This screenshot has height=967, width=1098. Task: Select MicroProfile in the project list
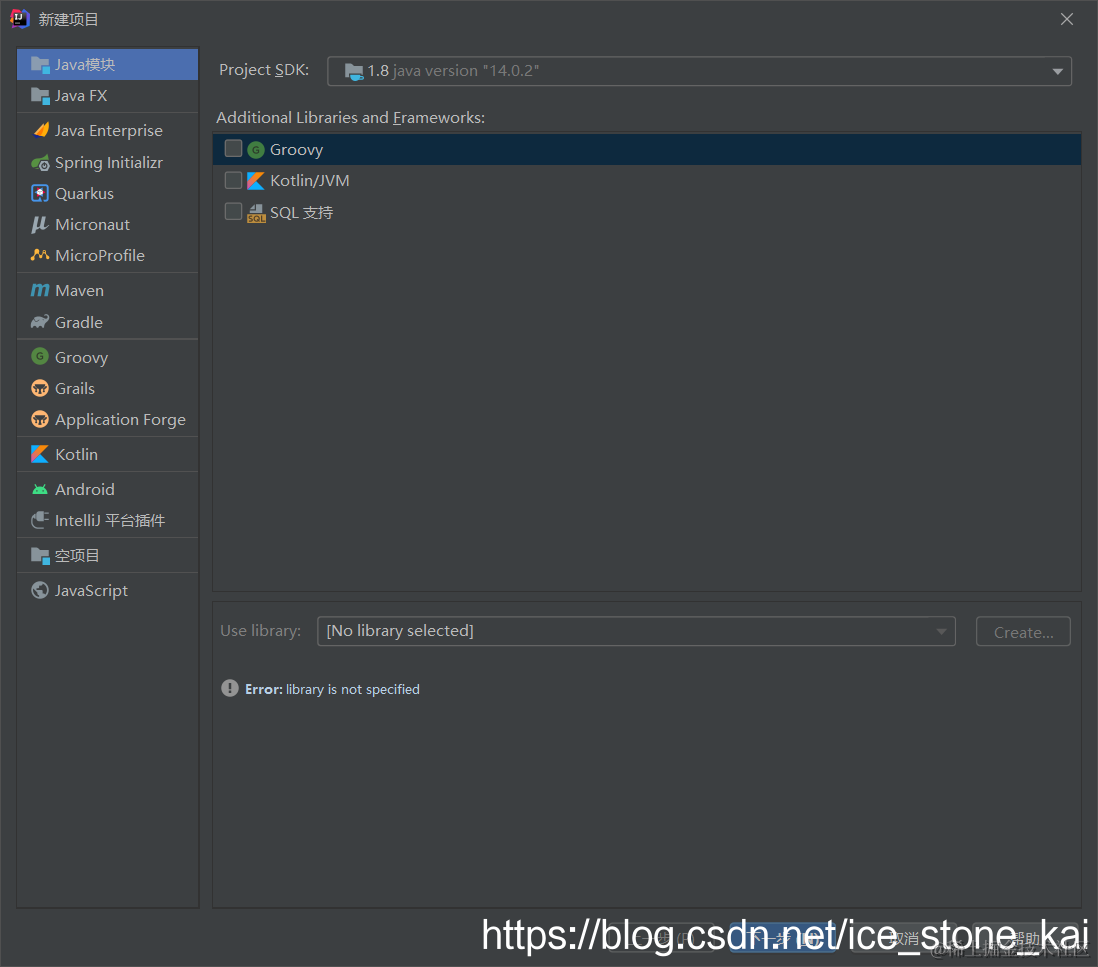coord(108,255)
